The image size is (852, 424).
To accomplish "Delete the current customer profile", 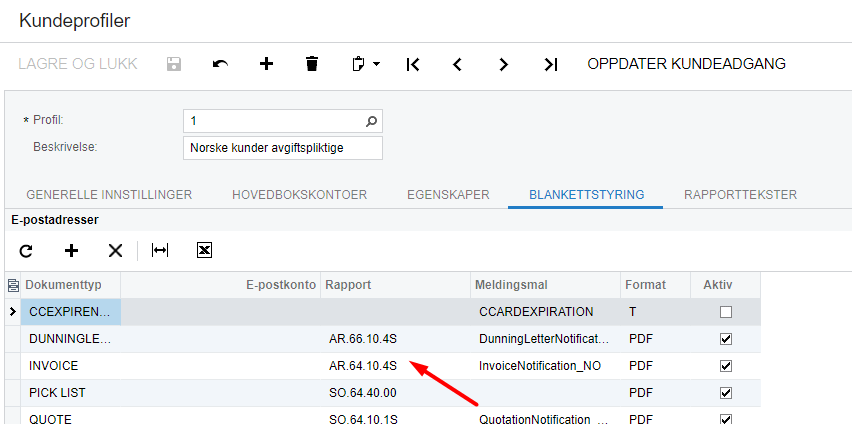I will tap(312, 64).
